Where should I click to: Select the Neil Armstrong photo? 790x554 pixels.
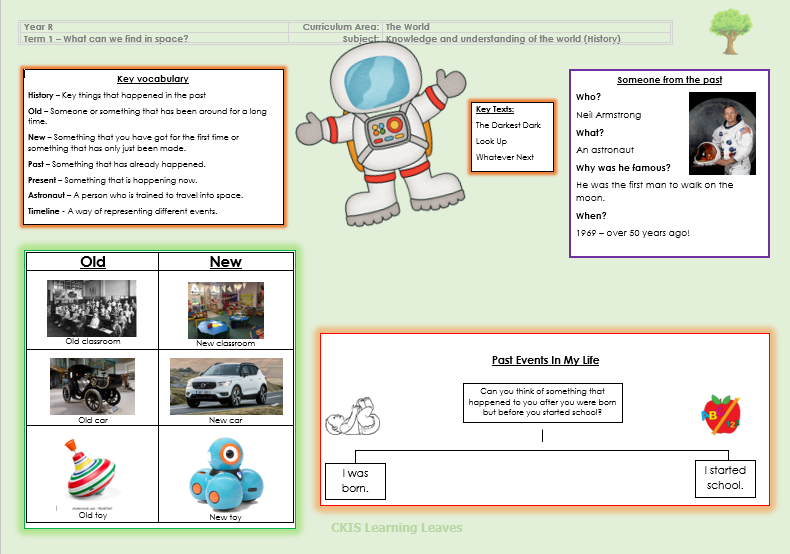pos(722,133)
